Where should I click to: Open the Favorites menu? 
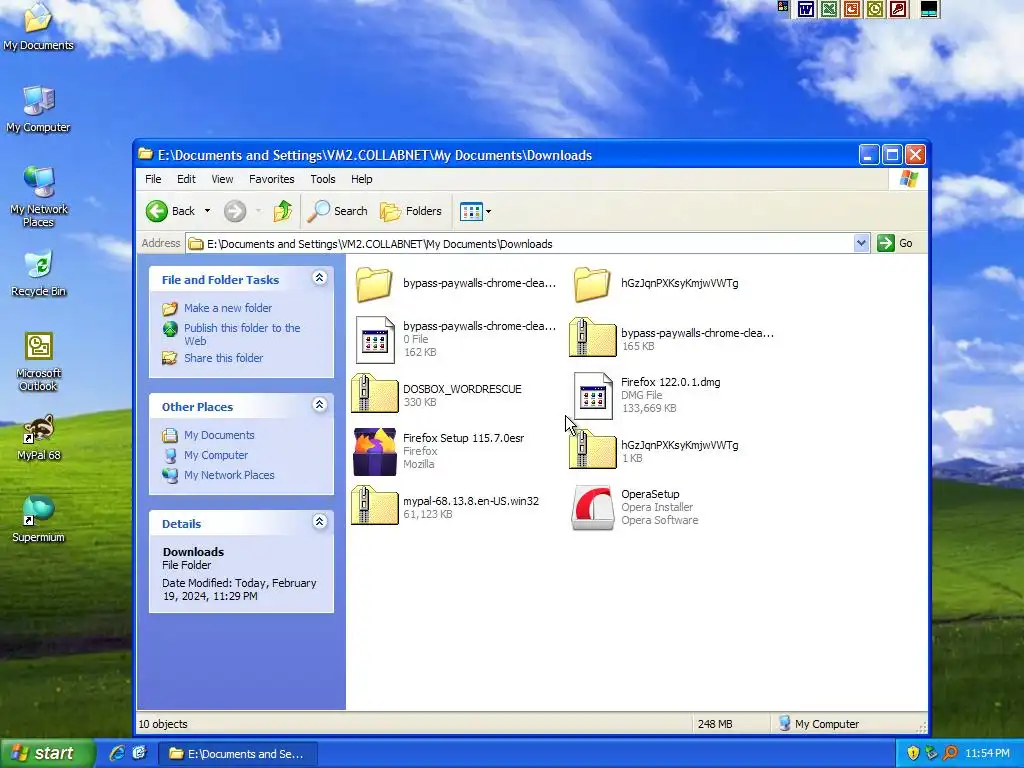(x=272, y=179)
